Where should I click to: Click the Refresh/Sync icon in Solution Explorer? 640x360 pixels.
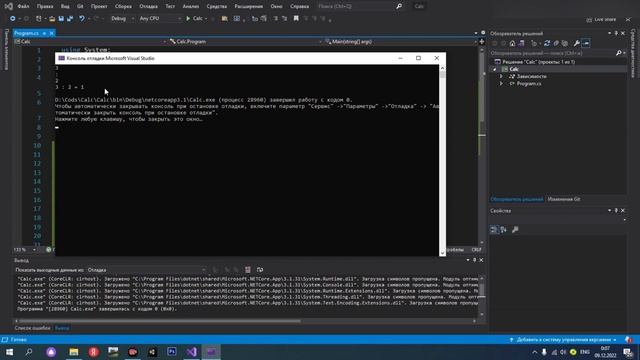pyautogui.click(x=547, y=43)
